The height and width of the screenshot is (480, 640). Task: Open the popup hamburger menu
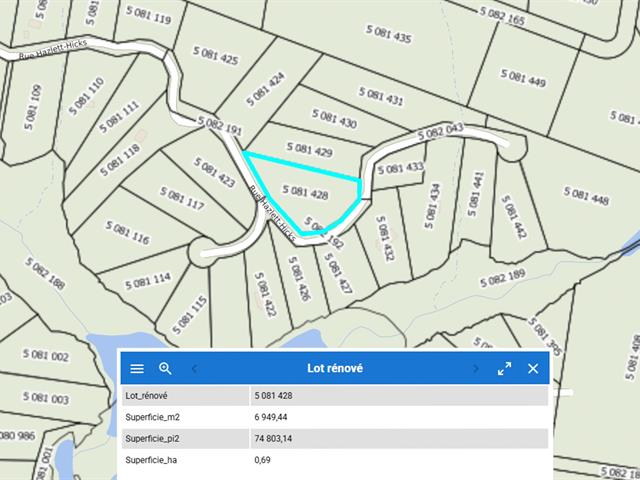point(137,368)
